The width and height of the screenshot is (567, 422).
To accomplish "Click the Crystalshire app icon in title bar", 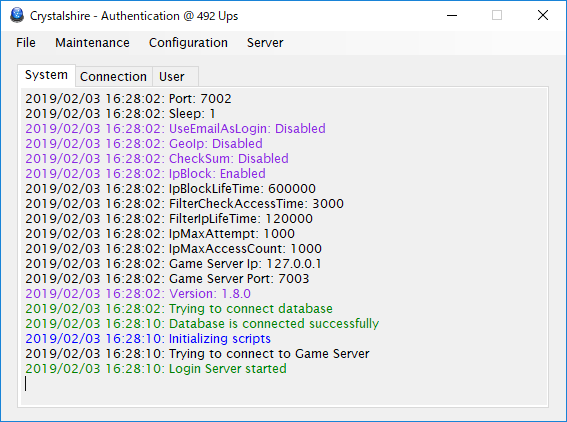I will pyautogui.click(x=17, y=16).
